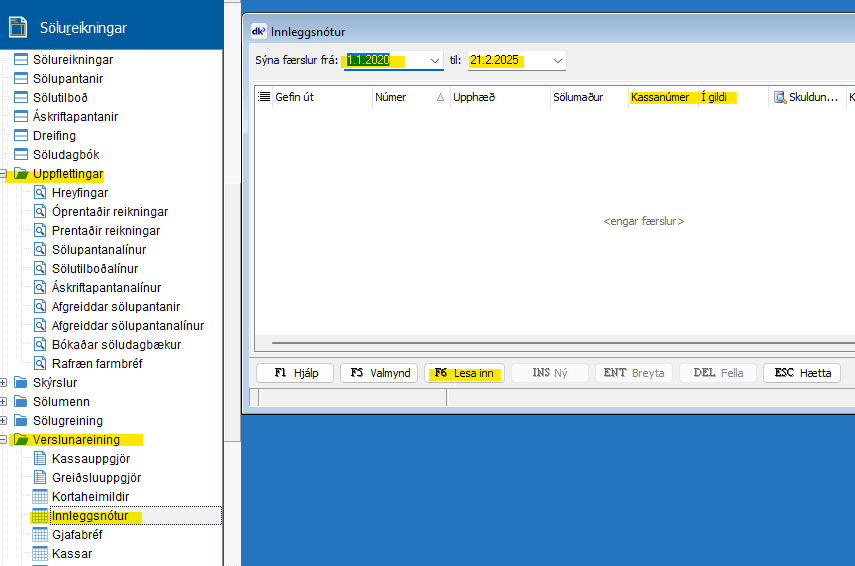Image resolution: width=855 pixels, height=566 pixels.
Task: Click the Skuldunautur column lookup icon
Action: 780,97
